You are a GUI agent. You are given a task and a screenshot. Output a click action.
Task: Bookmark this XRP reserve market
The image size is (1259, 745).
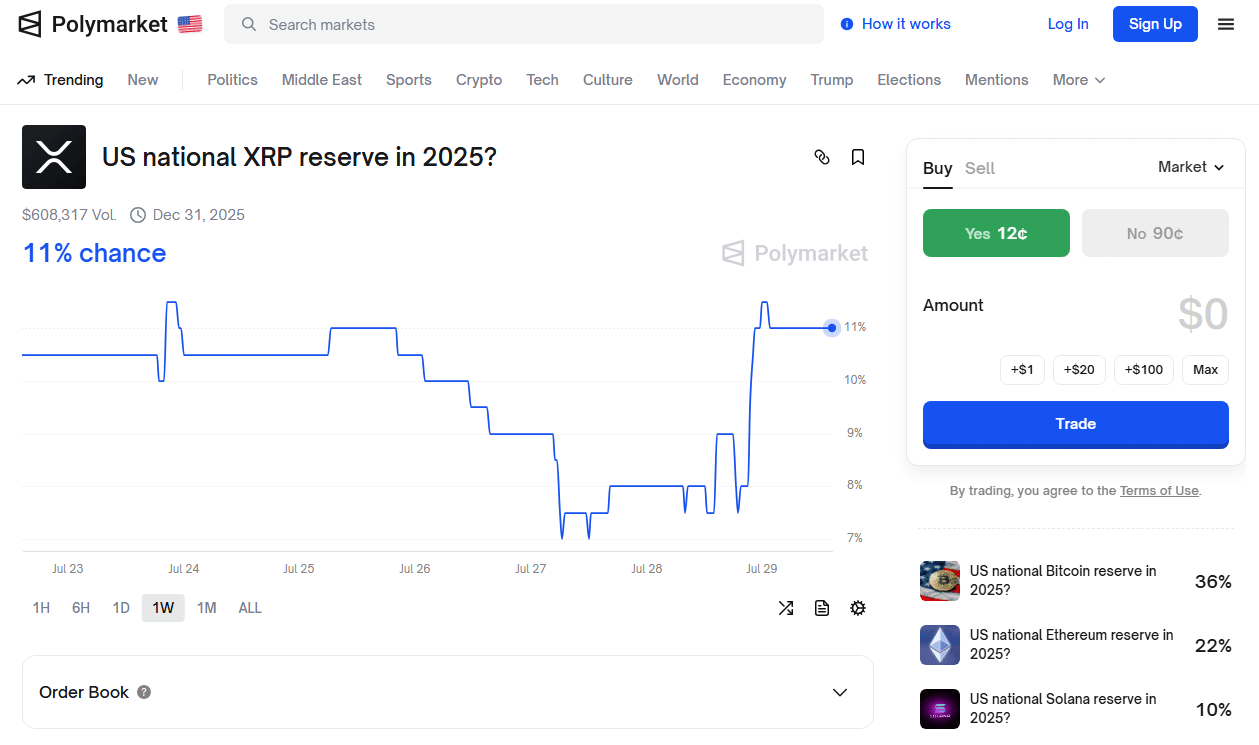pyautogui.click(x=858, y=157)
